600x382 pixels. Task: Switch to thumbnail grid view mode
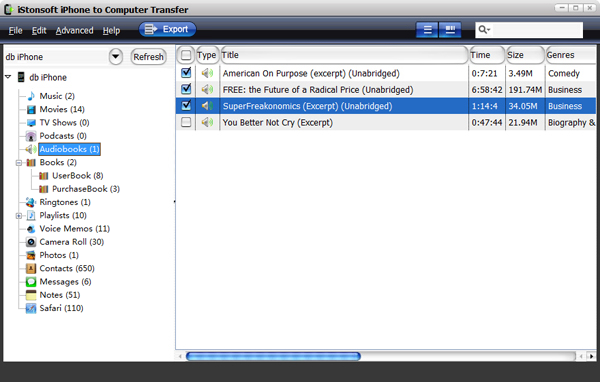[x=450, y=30]
